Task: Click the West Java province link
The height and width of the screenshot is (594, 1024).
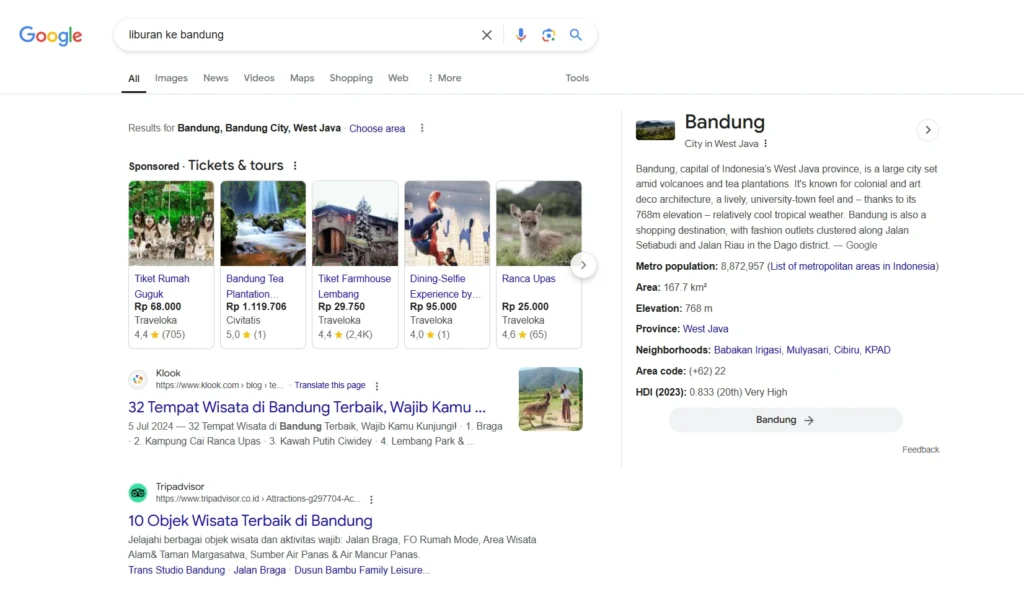Action: click(x=705, y=329)
